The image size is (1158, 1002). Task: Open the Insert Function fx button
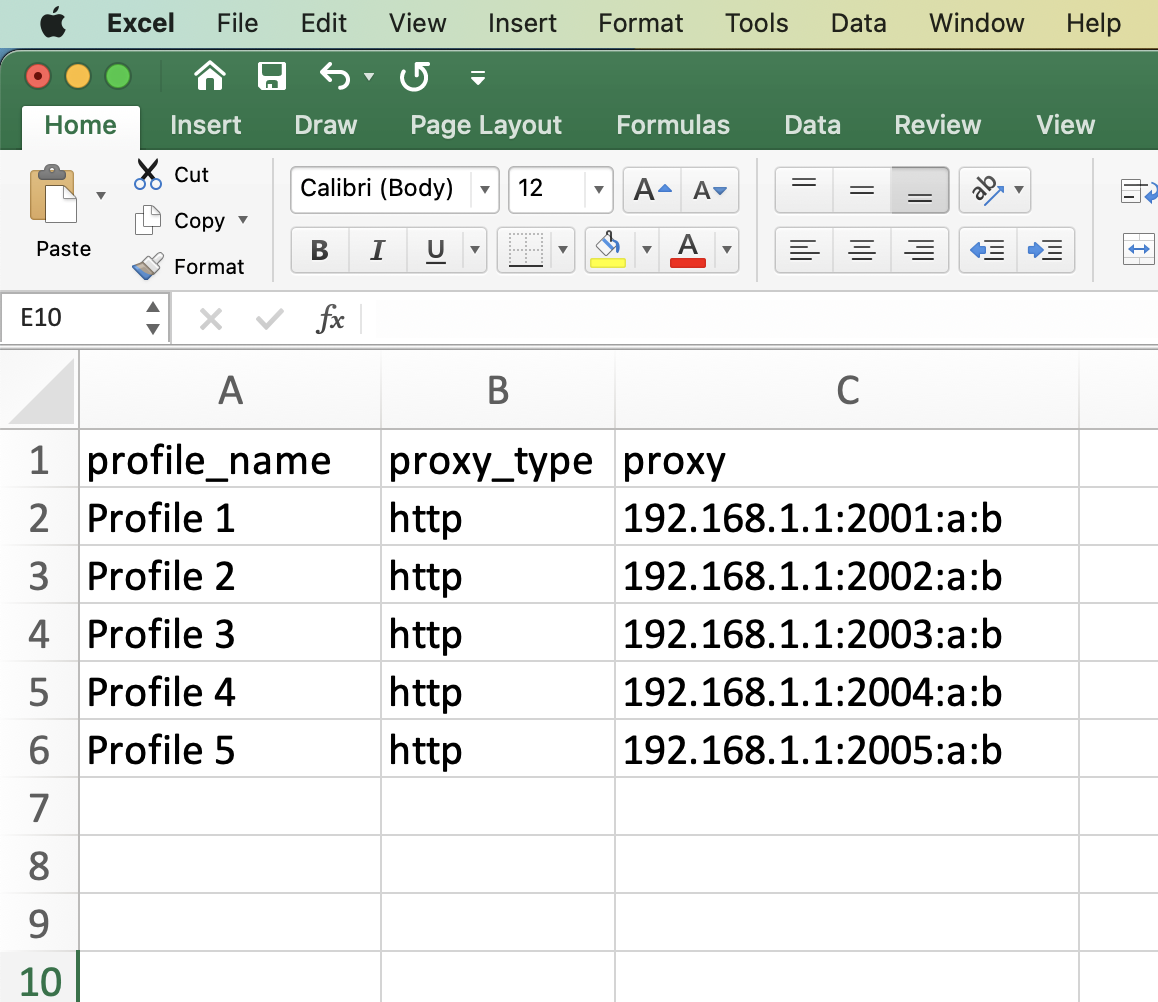click(330, 319)
